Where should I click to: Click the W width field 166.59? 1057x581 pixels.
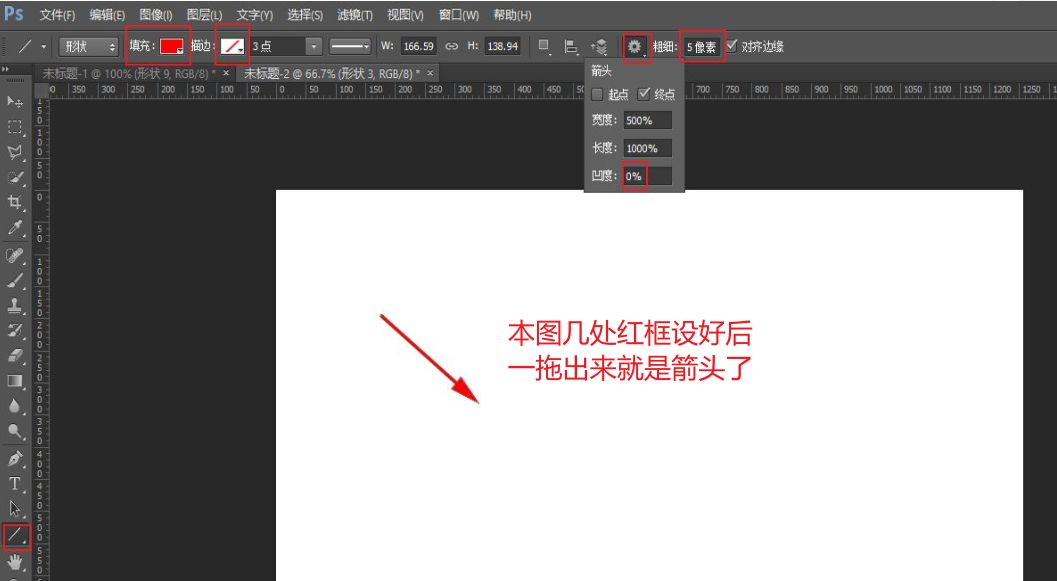(418, 47)
